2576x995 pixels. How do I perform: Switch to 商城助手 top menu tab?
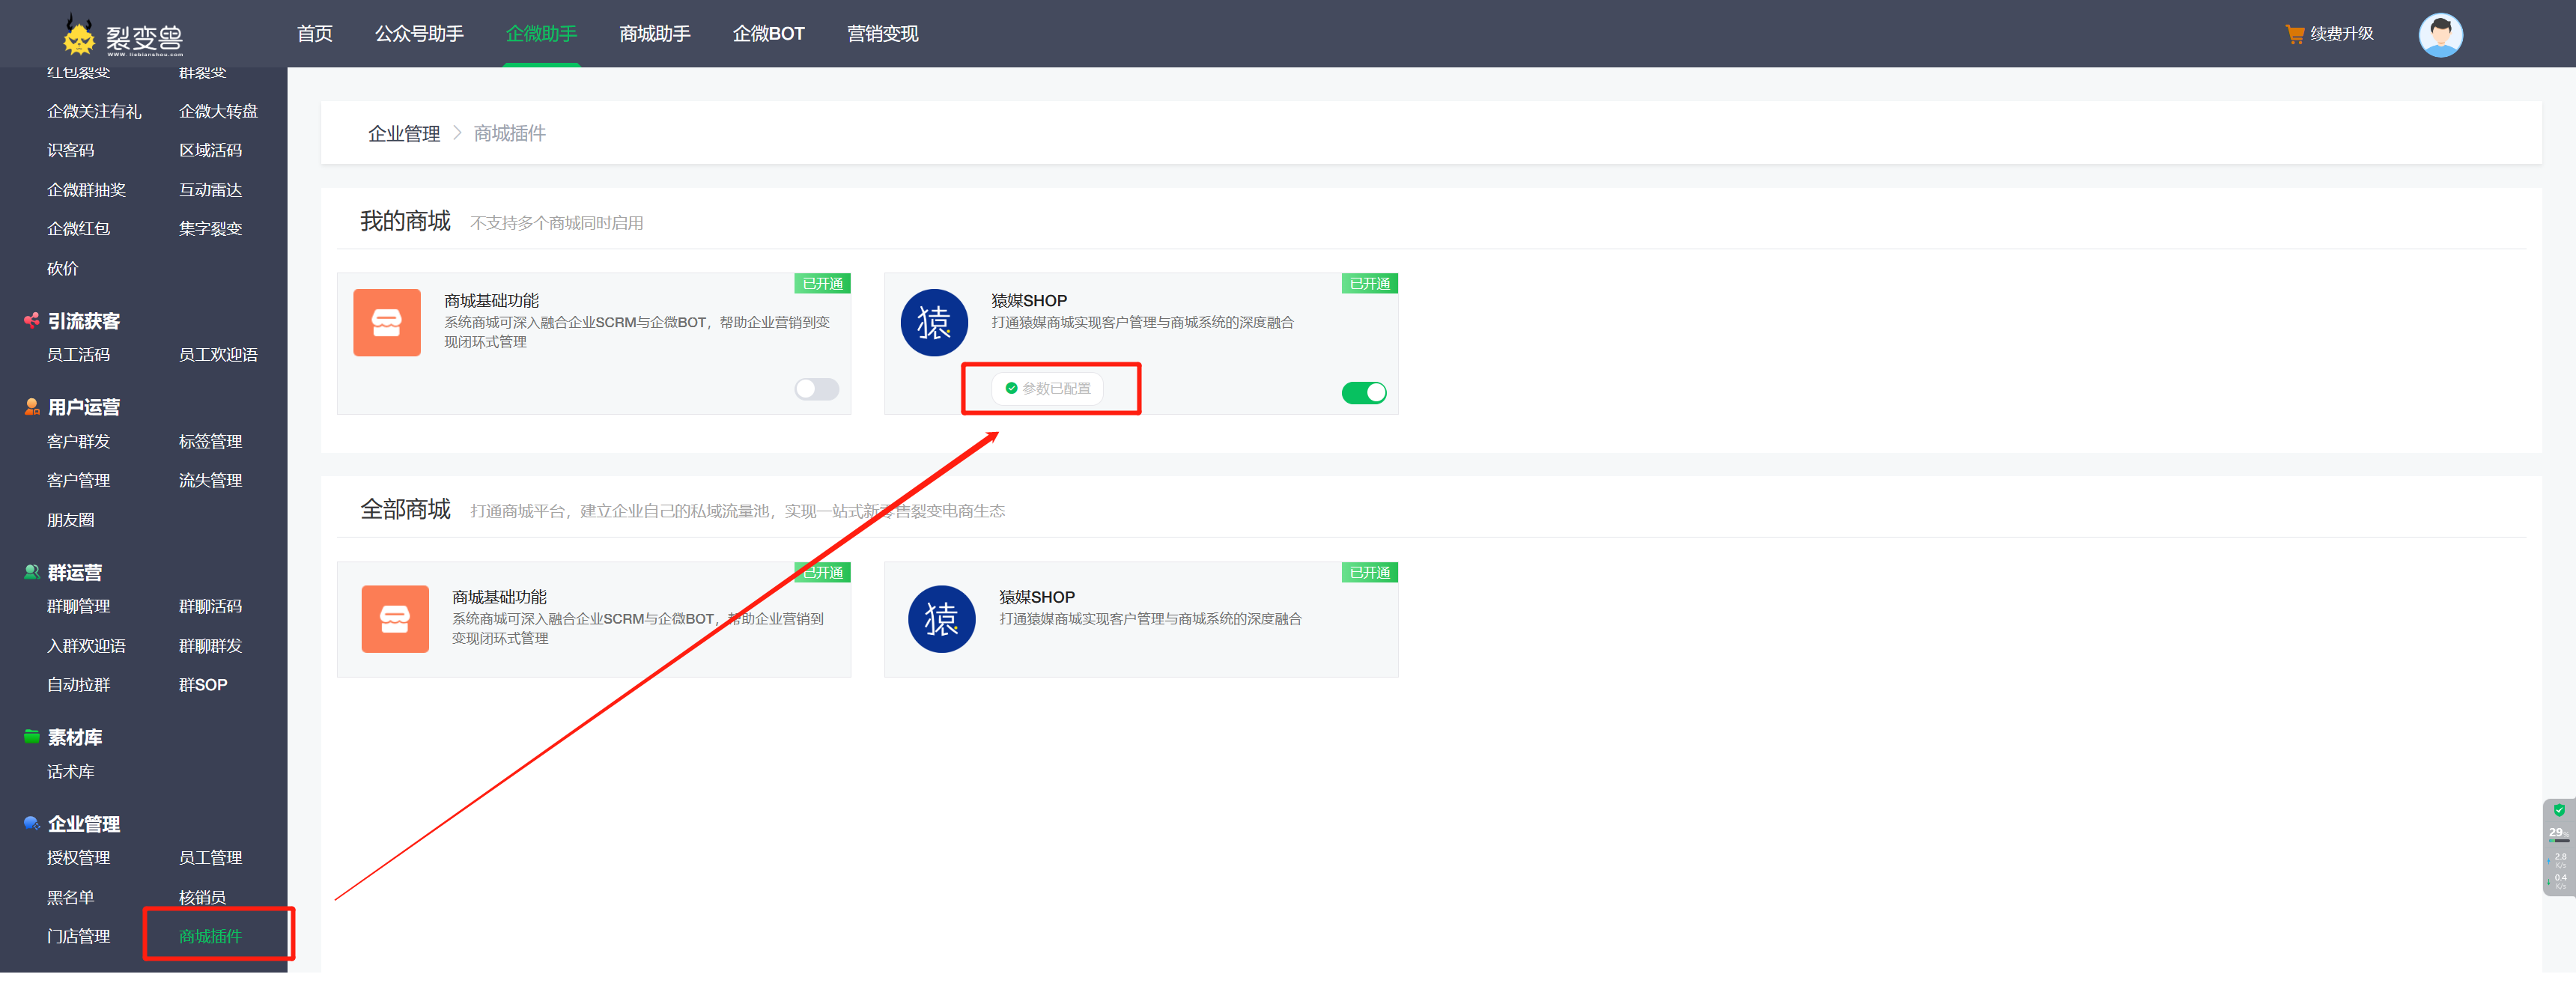[654, 34]
